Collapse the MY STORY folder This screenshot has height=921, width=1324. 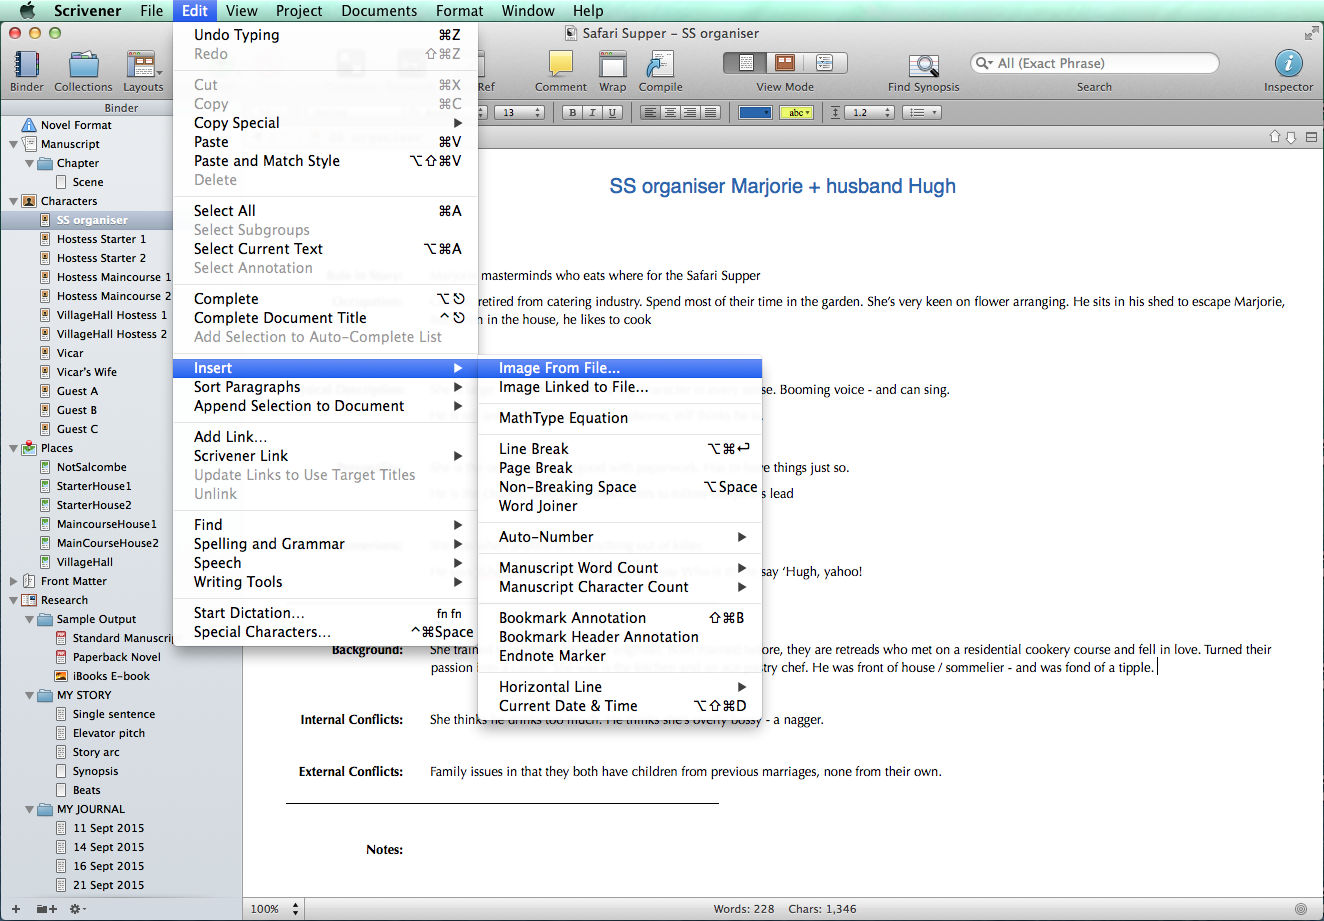(29, 695)
